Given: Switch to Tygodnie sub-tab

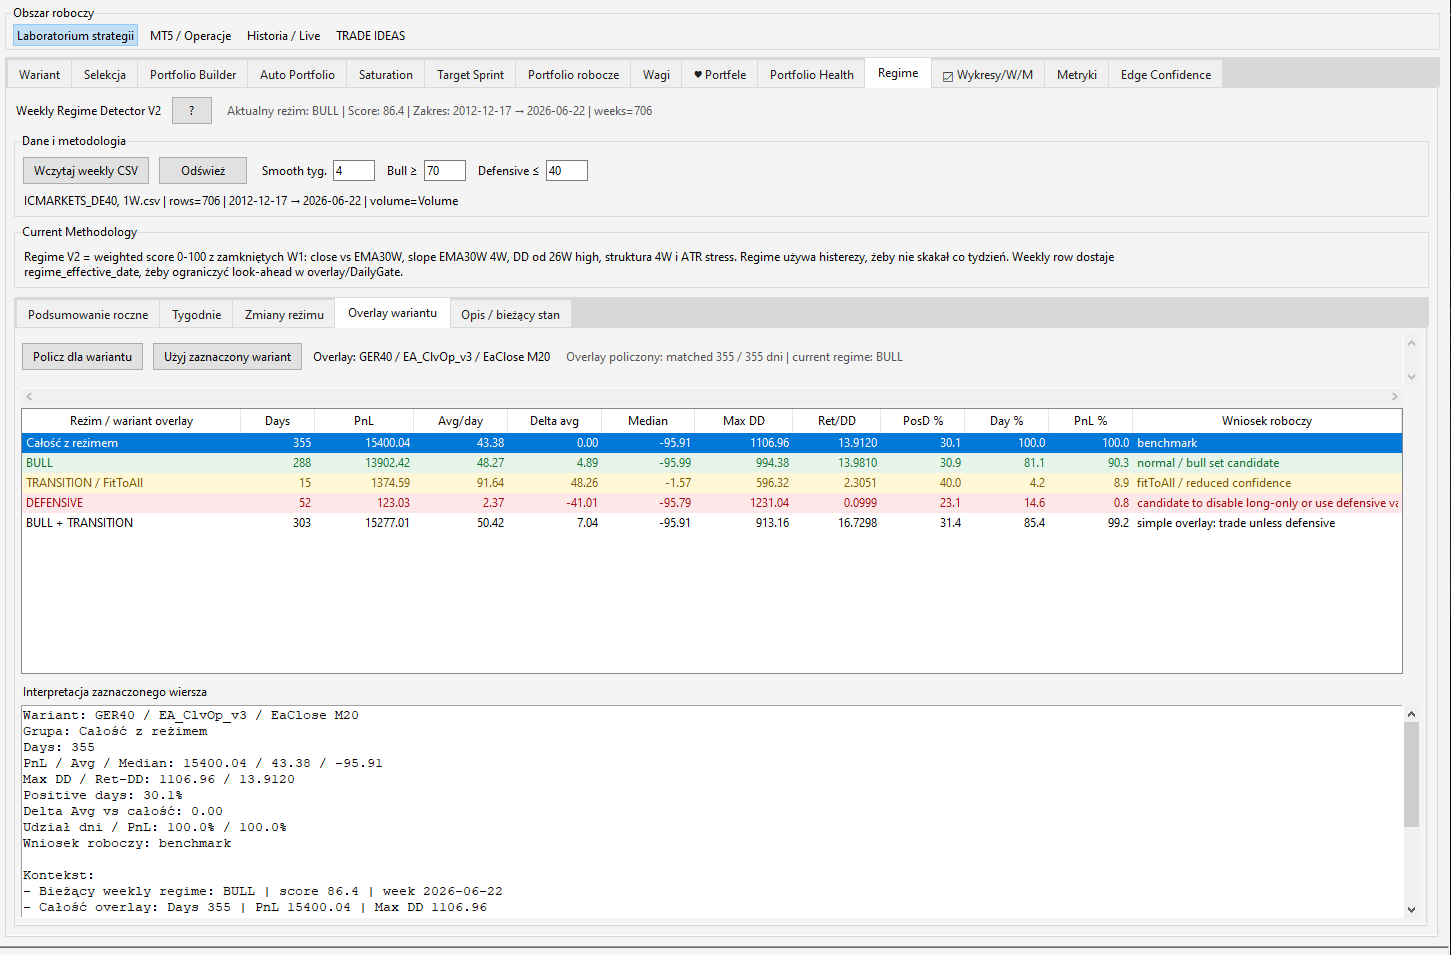Looking at the screenshot, I should (x=196, y=315).
